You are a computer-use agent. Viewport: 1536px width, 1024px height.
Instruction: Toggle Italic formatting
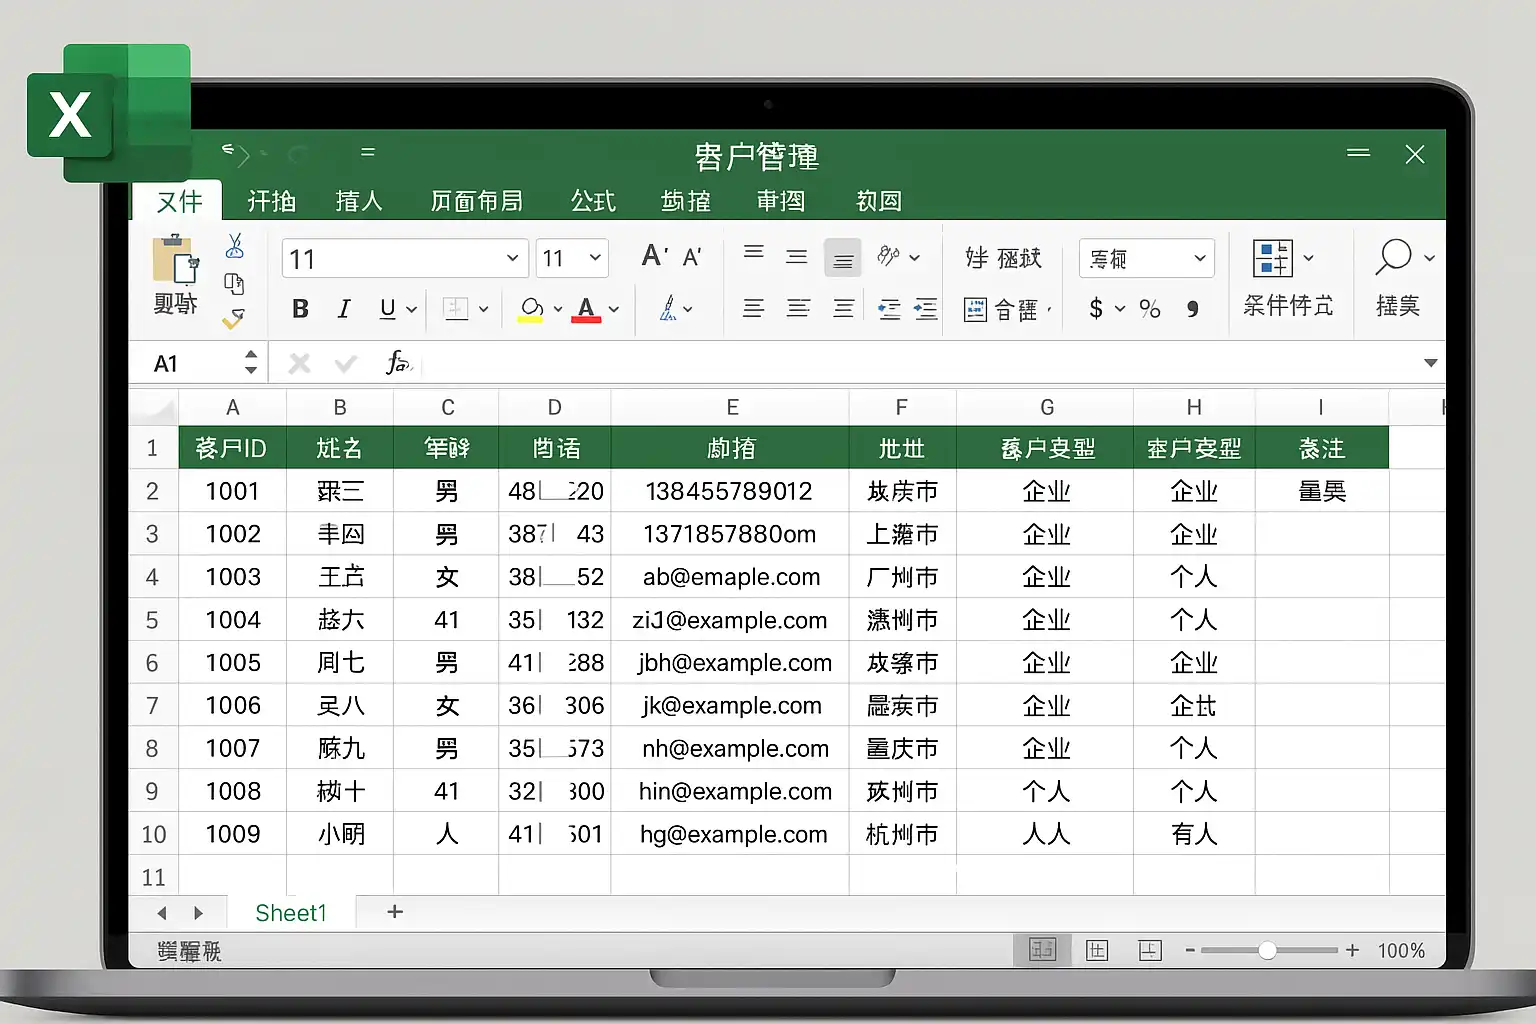pyautogui.click(x=344, y=309)
